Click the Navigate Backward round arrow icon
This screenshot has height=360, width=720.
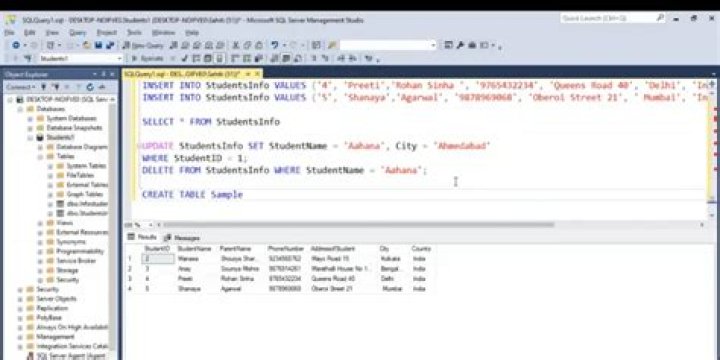coord(16,45)
